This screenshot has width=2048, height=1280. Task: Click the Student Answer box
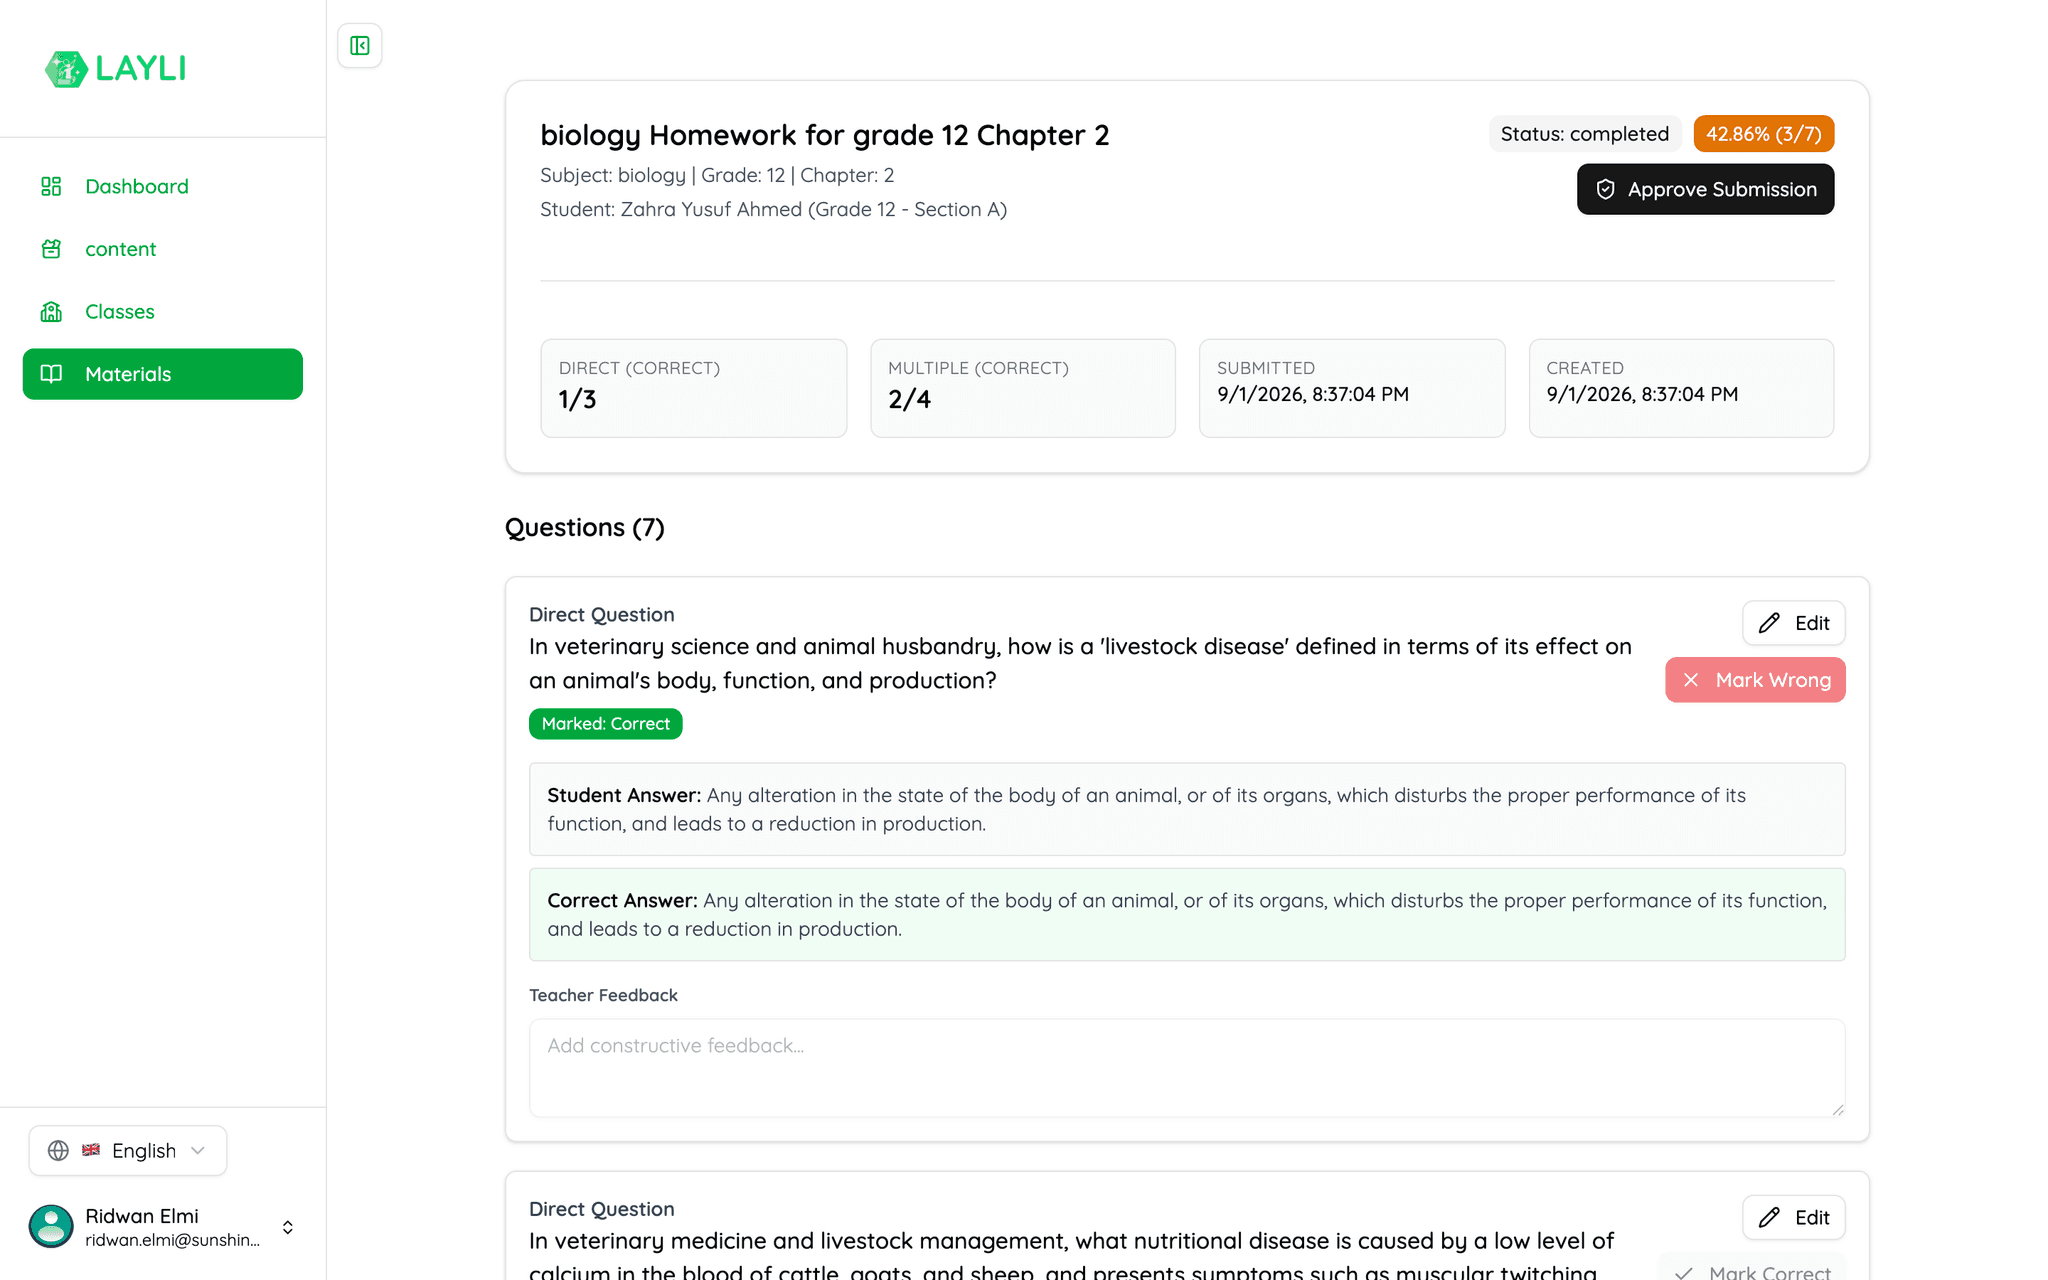[x=1187, y=809]
